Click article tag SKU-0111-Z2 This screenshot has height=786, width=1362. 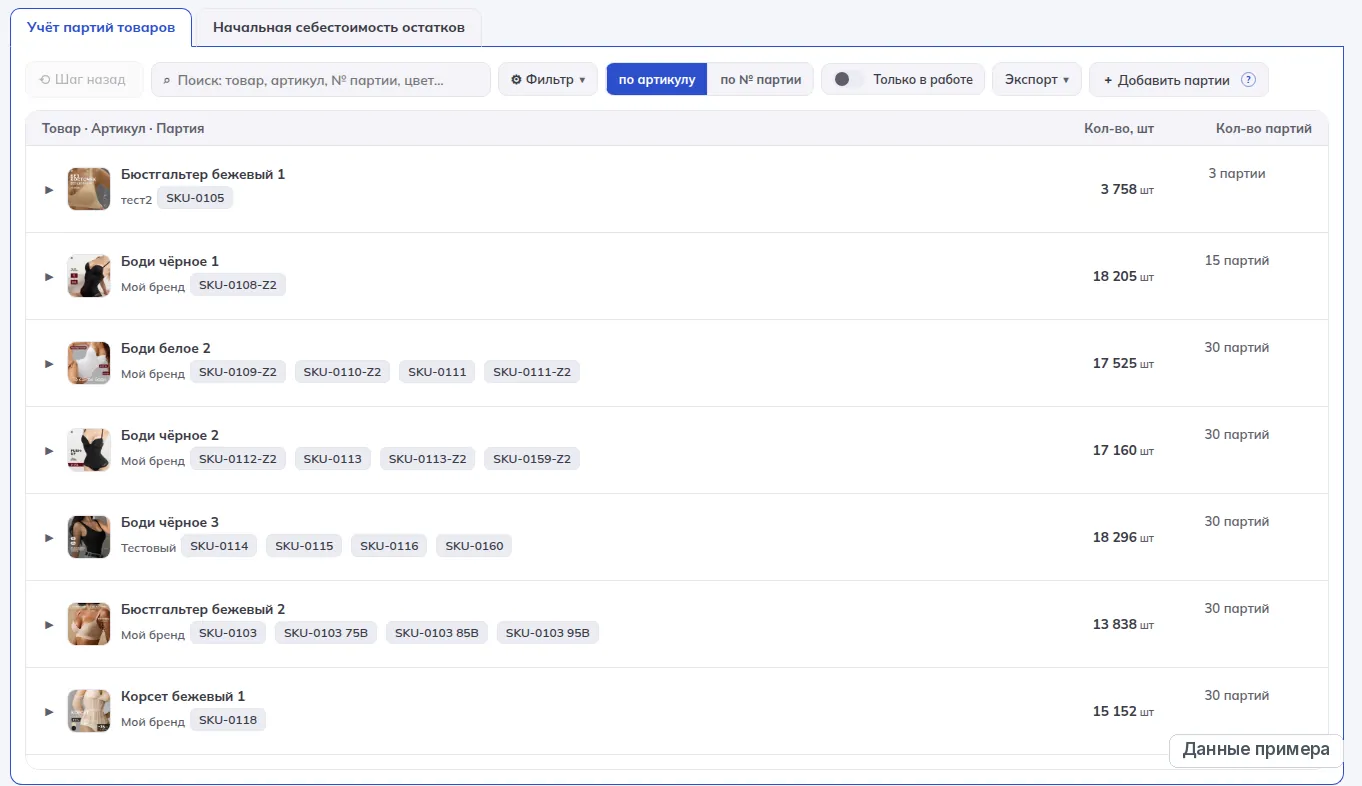point(532,372)
